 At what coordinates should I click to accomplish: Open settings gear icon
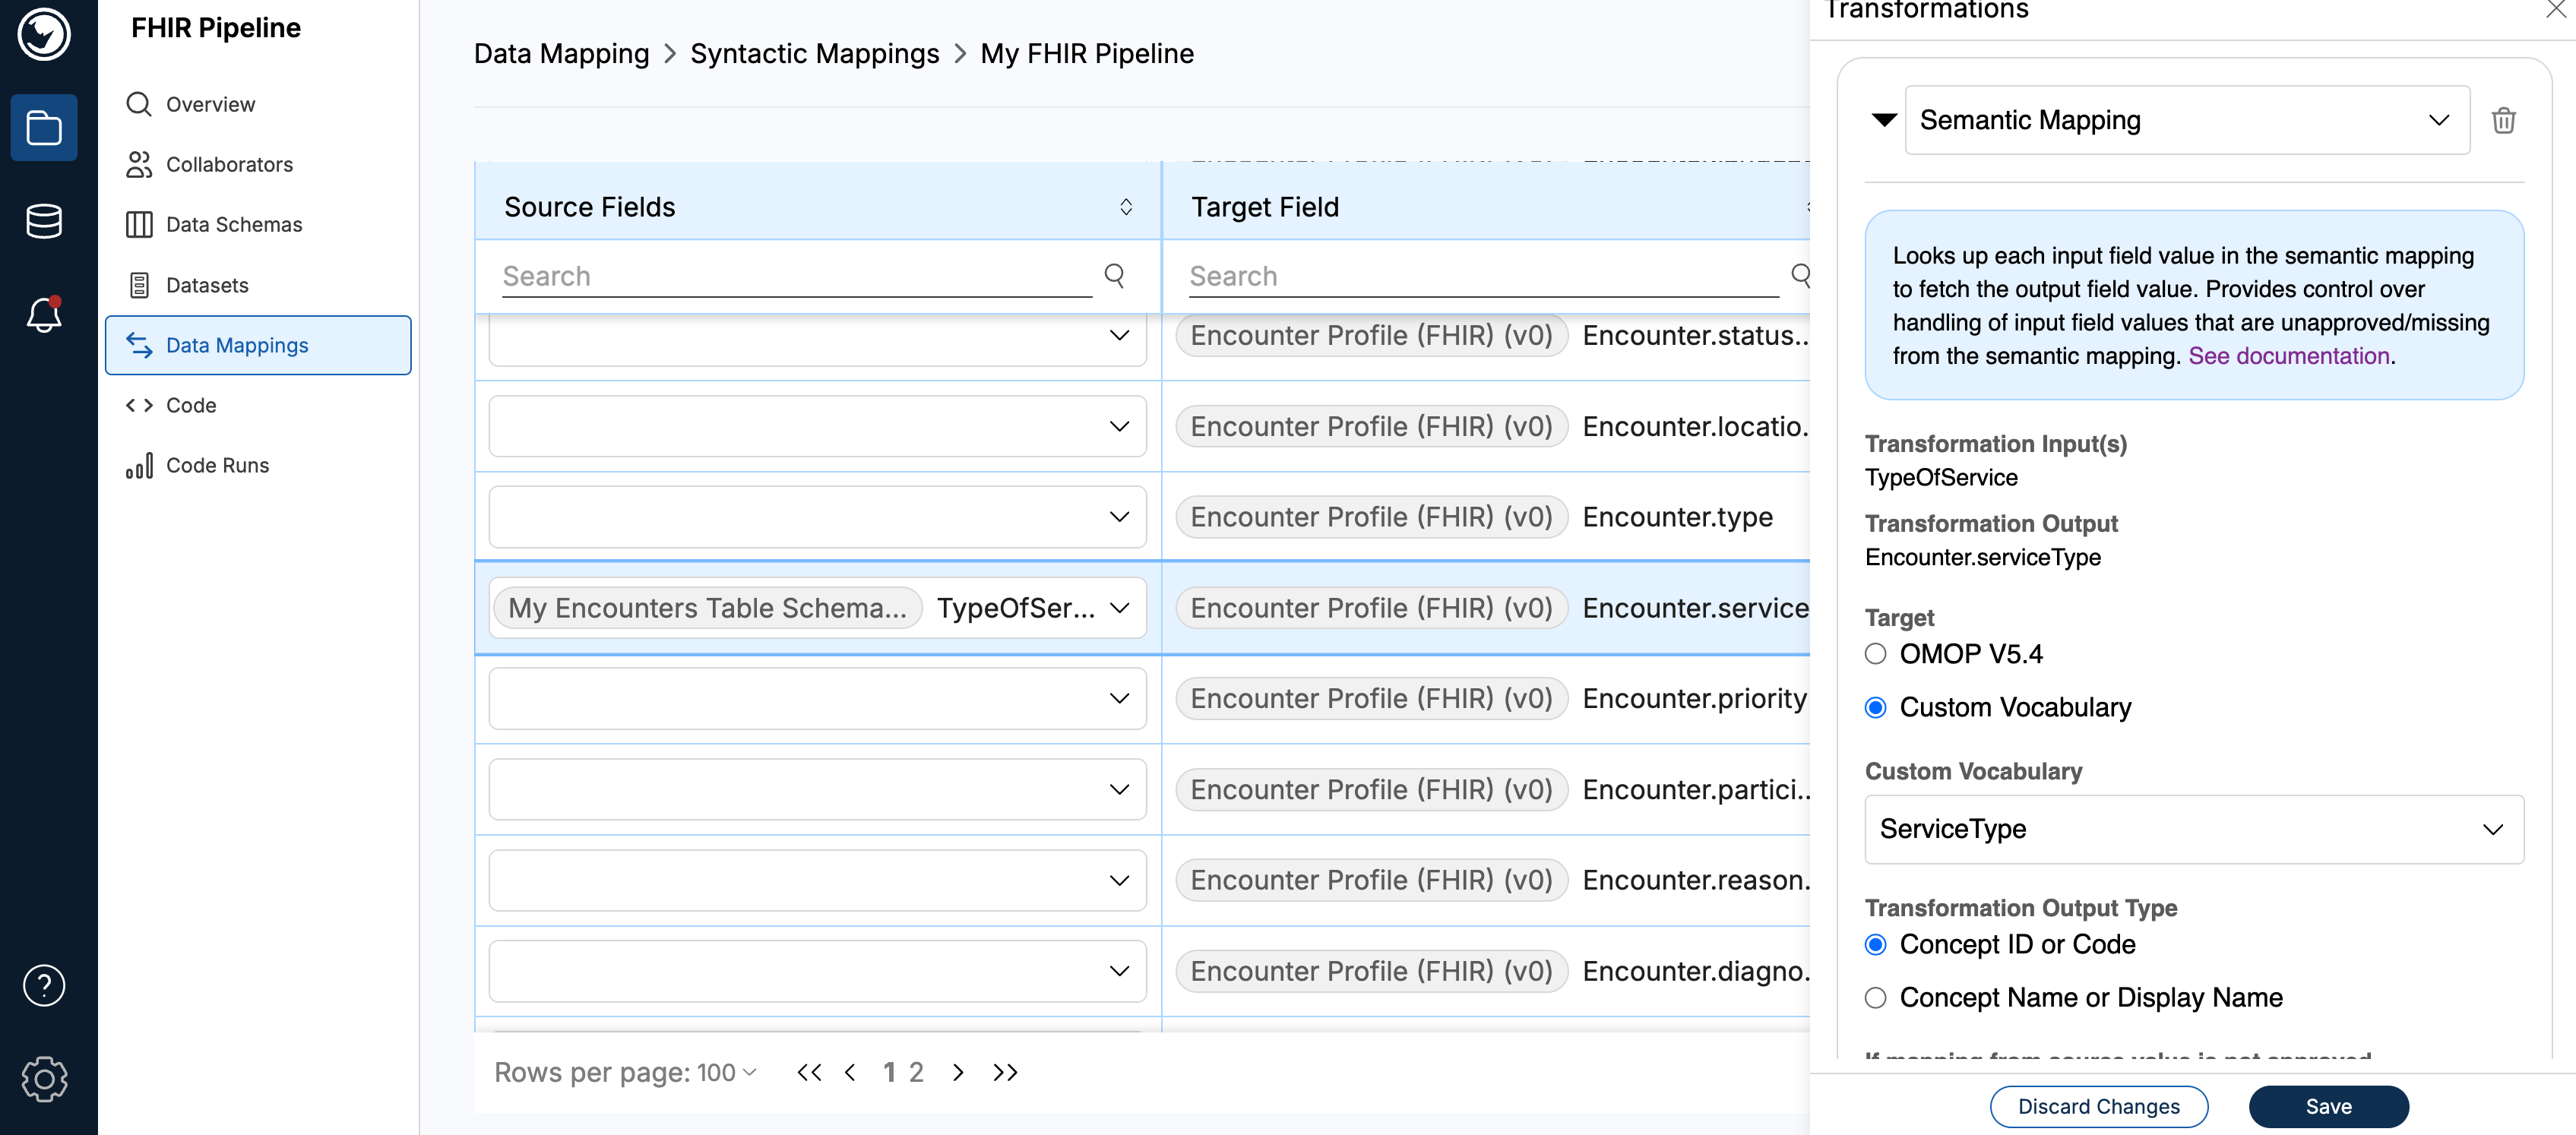click(x=44, y=1079)
